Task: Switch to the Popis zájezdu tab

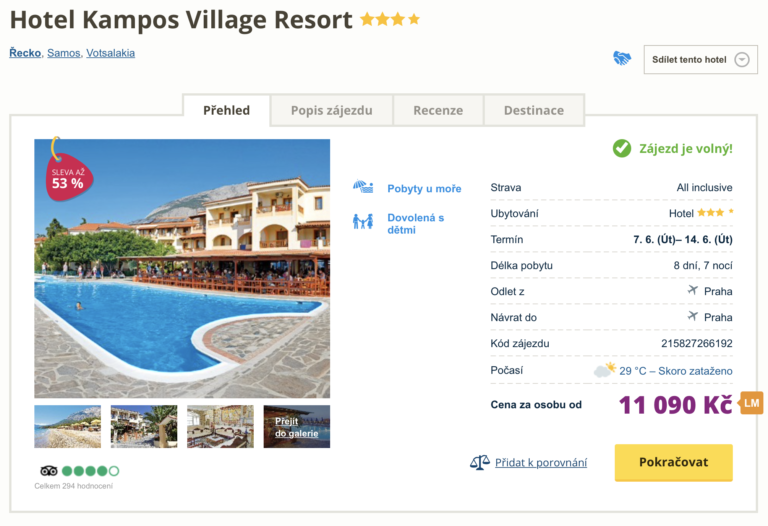Action: (331, 110)
